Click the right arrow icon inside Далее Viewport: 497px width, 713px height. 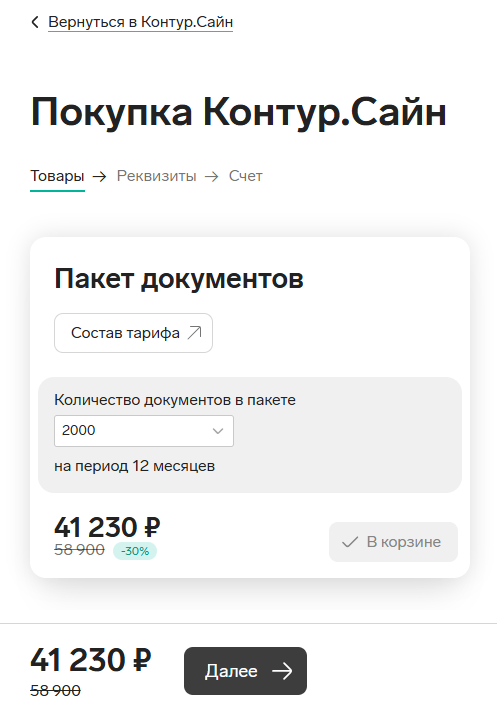282,671
